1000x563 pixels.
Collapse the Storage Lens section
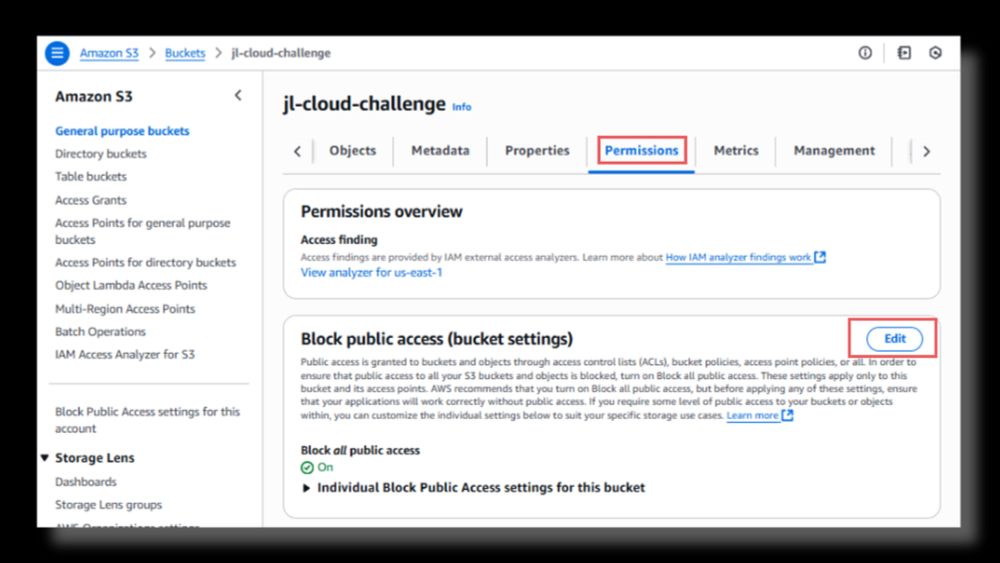pos(45,458)
